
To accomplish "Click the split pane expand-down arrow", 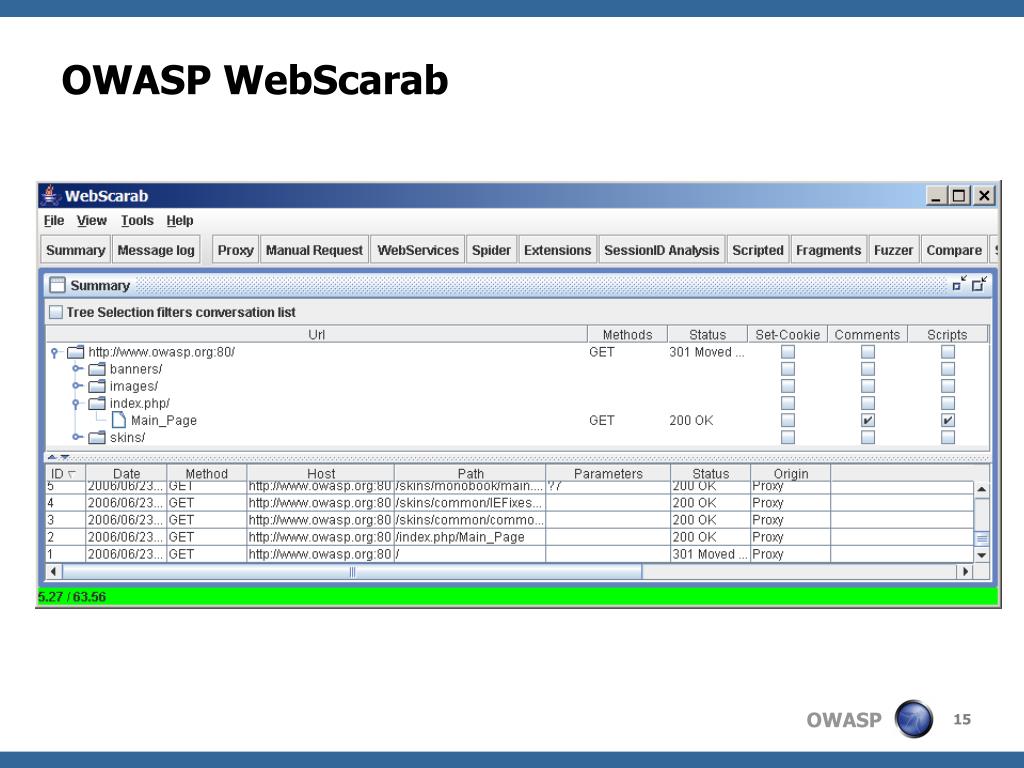I will (x=65, y=456).
